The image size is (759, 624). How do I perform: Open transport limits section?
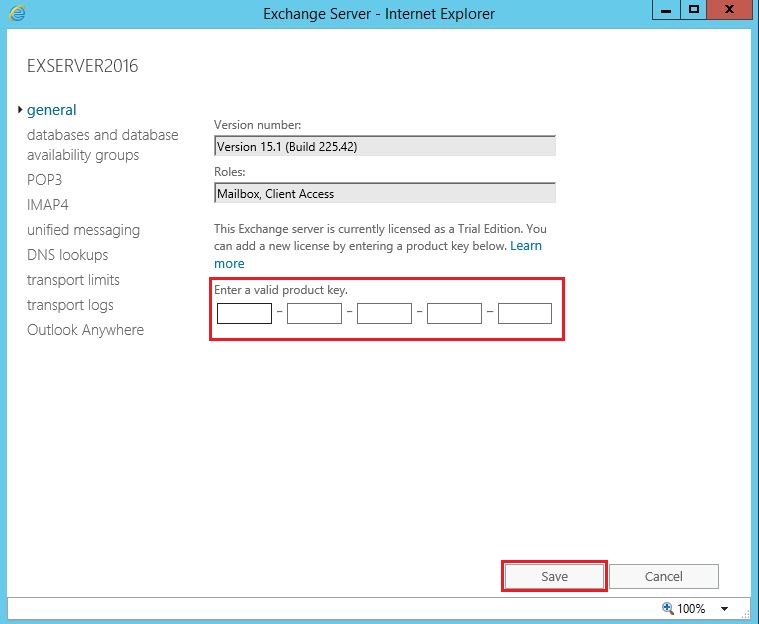(73, 280)
